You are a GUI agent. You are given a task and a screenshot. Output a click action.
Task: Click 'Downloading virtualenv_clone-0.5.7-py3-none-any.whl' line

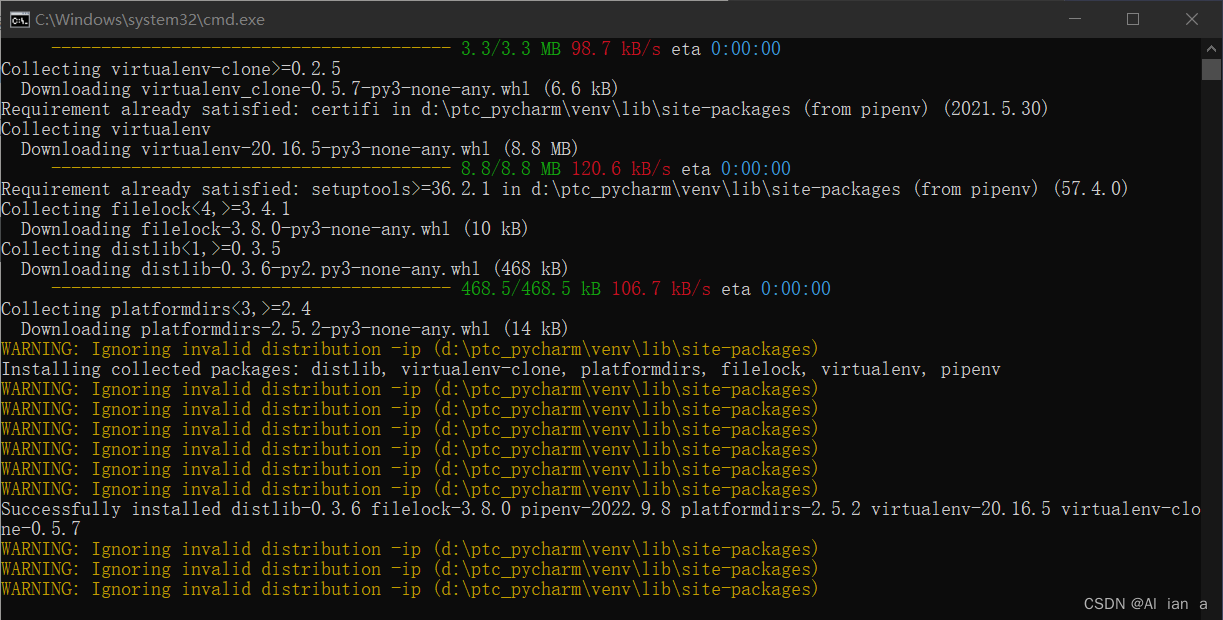coord(319,89)
